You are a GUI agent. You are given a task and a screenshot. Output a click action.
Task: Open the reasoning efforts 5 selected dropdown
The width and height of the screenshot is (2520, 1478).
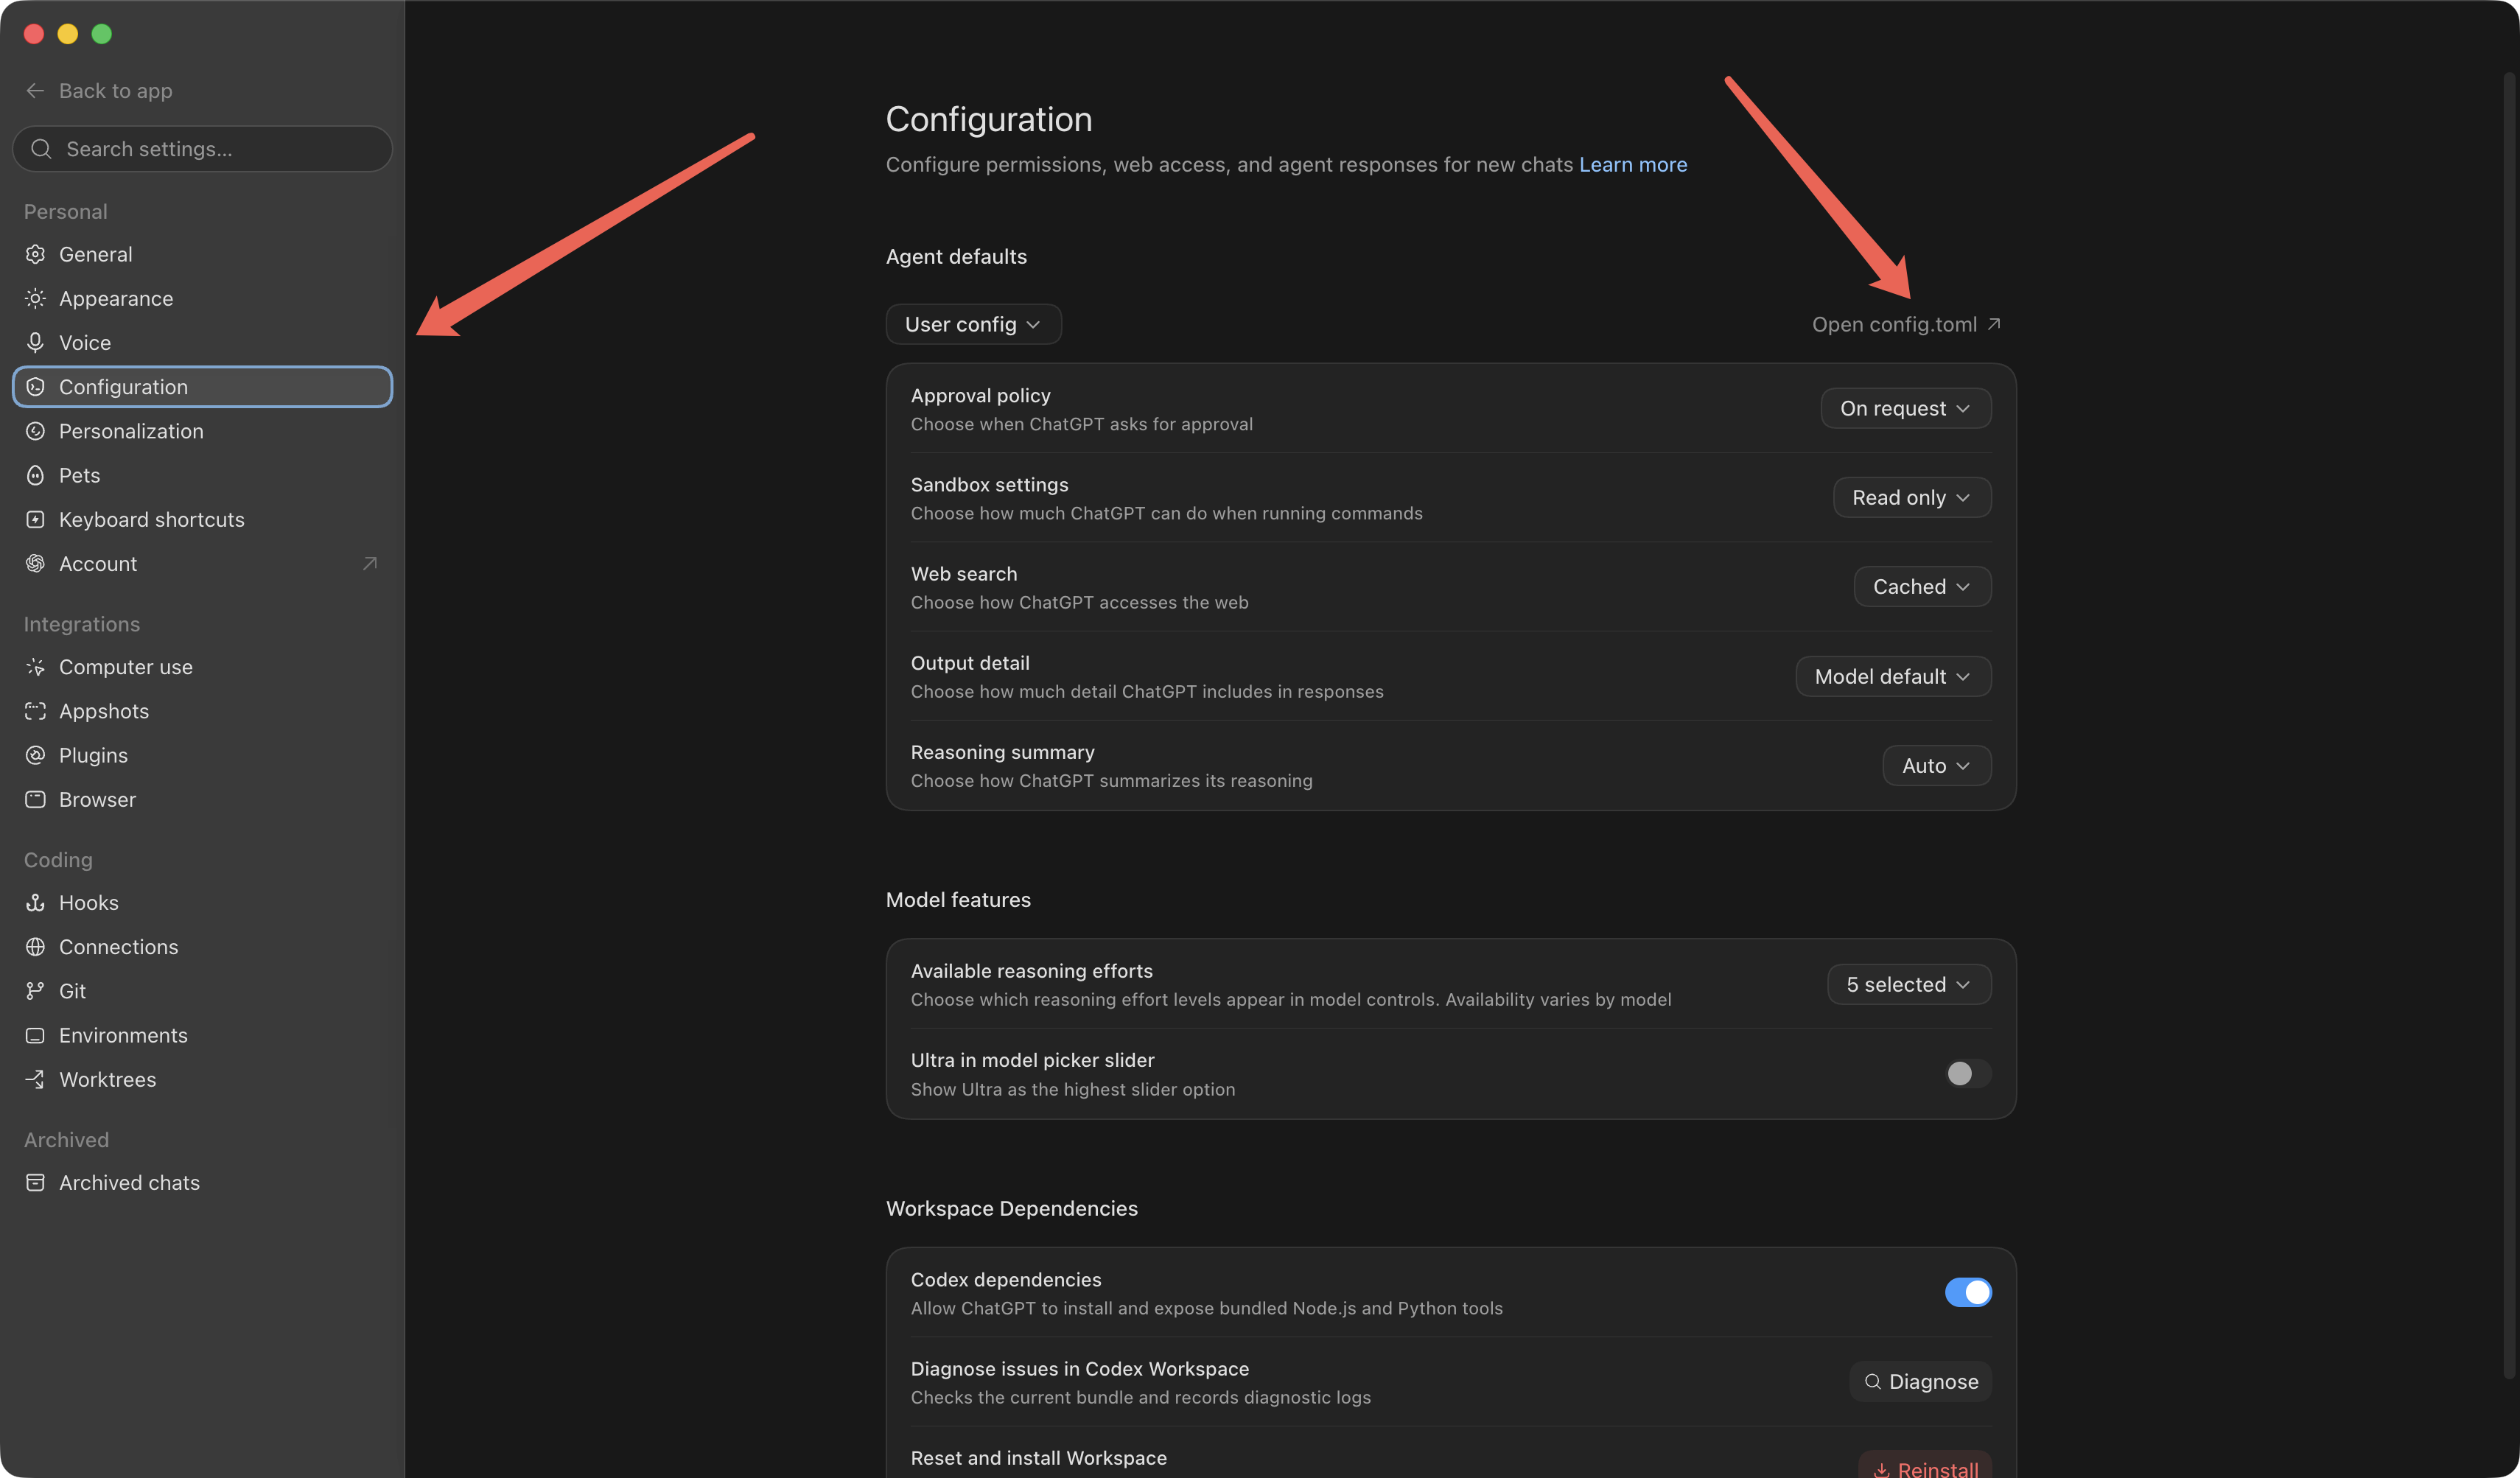(x=1909, y=984)
